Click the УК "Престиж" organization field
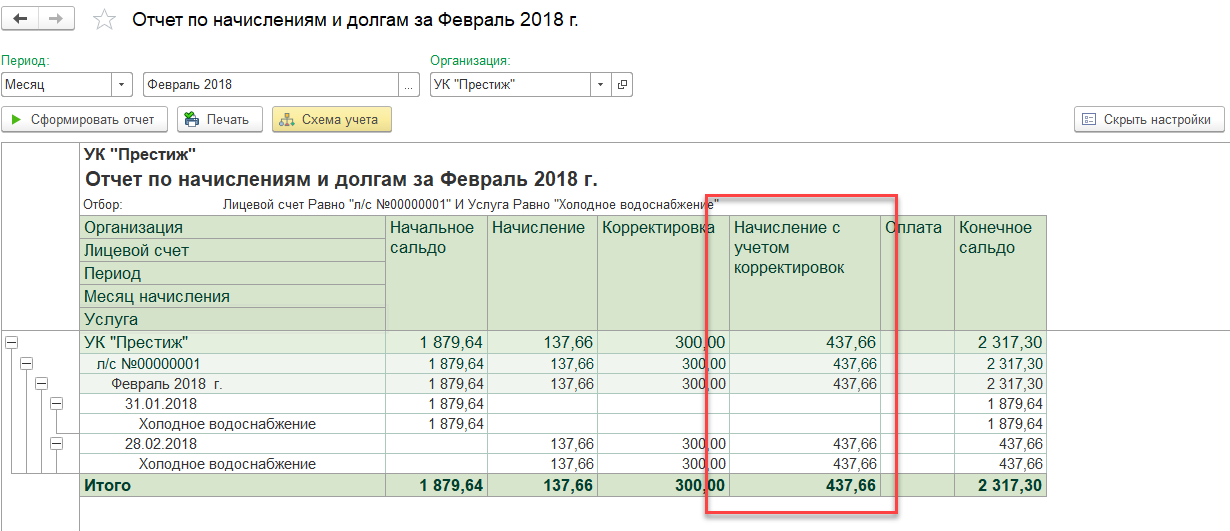 click(510, 85)
